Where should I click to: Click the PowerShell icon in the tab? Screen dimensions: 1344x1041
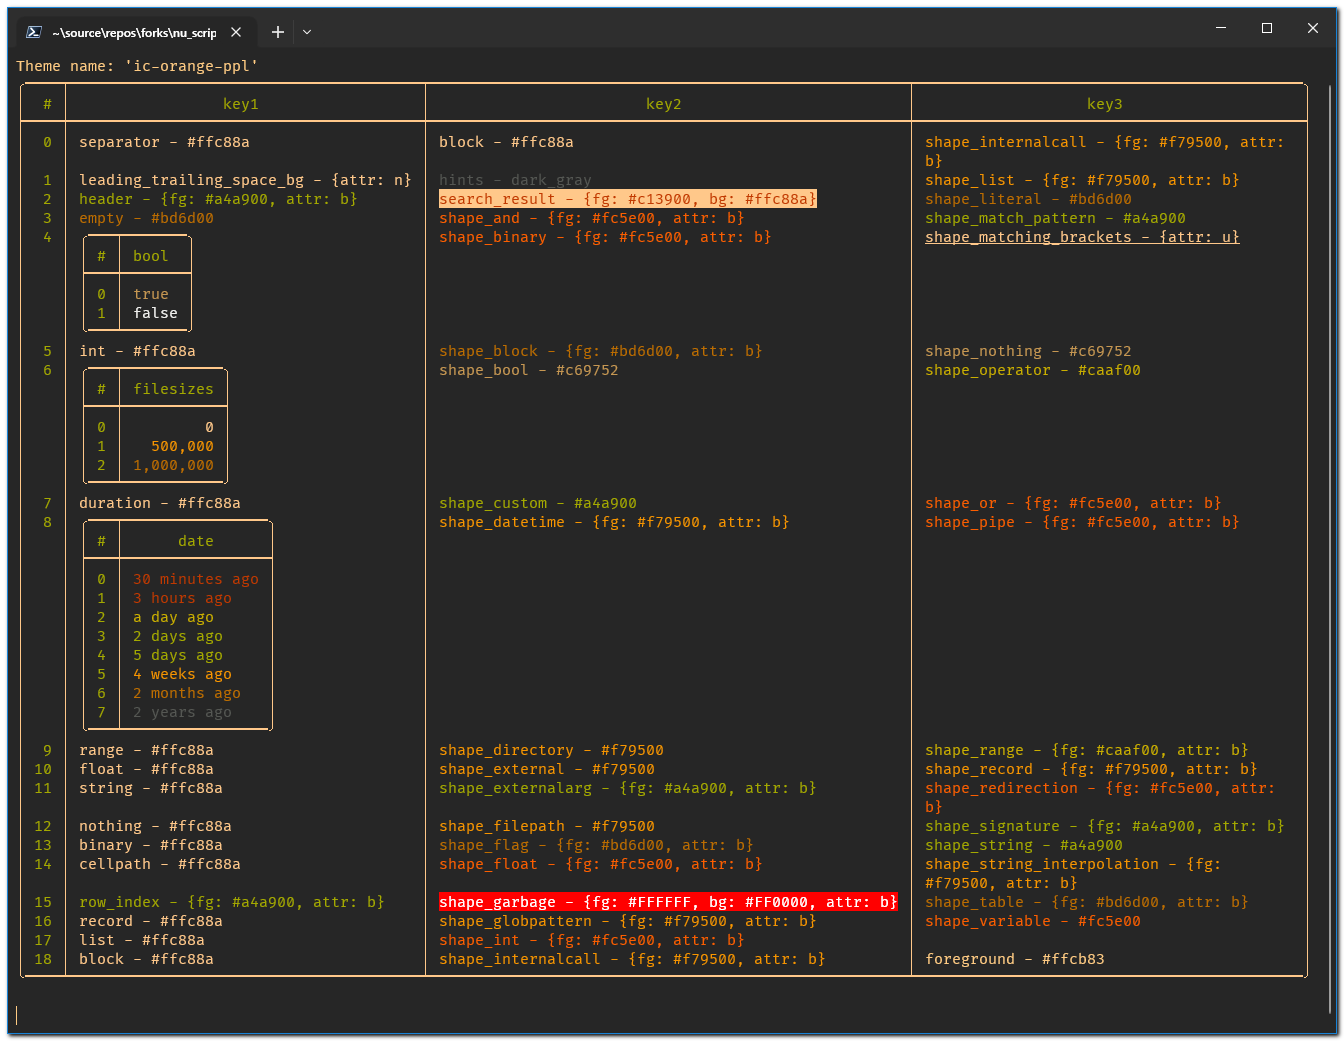pyautogui.click(x=34, y=32)
